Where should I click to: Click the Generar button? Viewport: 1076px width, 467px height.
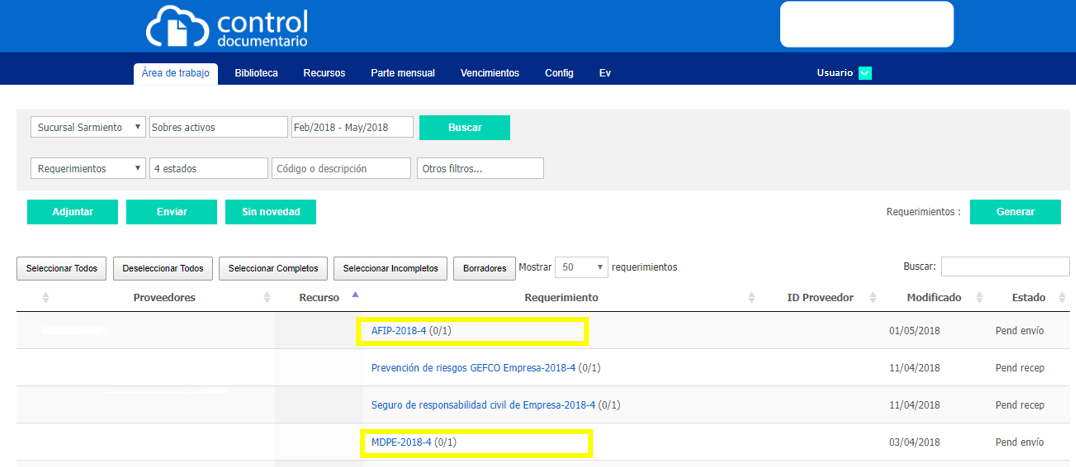tap(1014, 212)
